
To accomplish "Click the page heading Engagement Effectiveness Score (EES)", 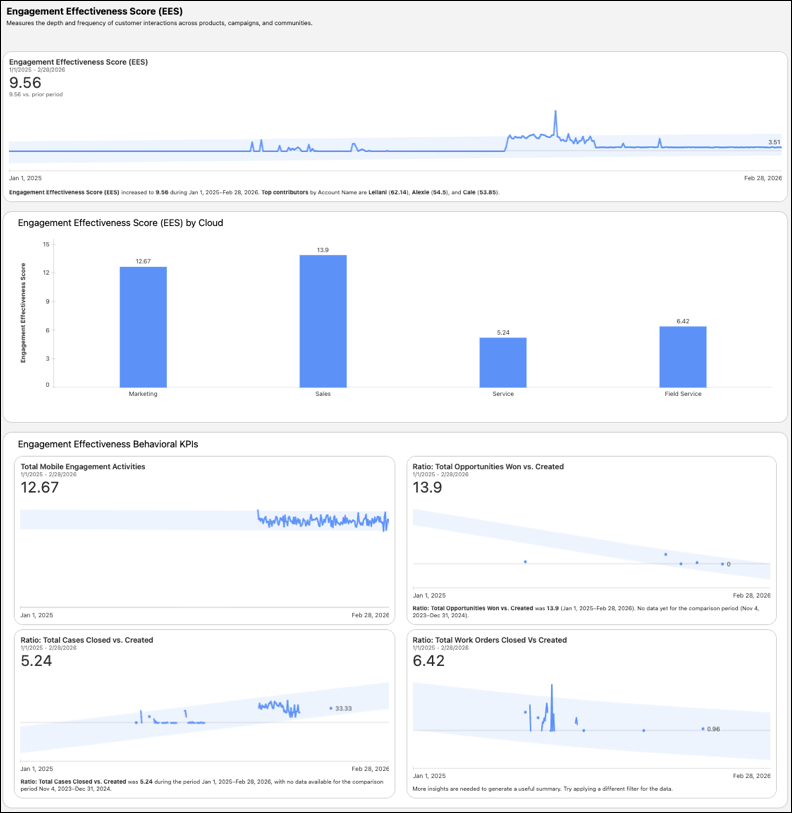I will [x=94, y=11].
